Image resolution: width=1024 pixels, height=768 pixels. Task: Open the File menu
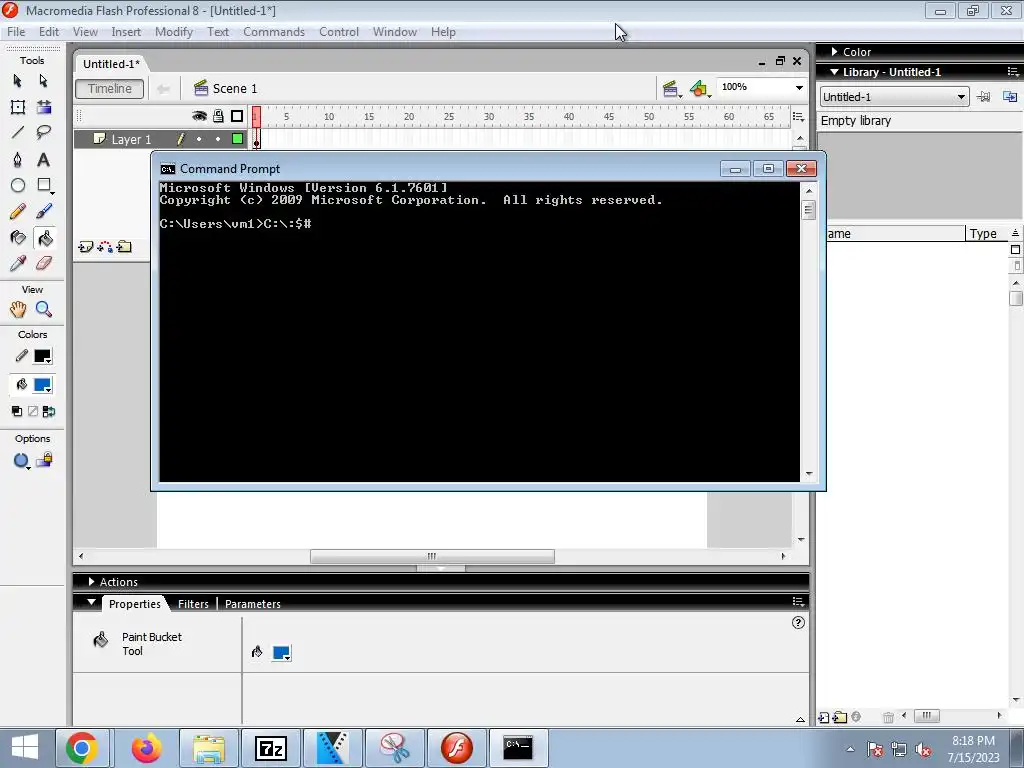[x=16, y=32]
